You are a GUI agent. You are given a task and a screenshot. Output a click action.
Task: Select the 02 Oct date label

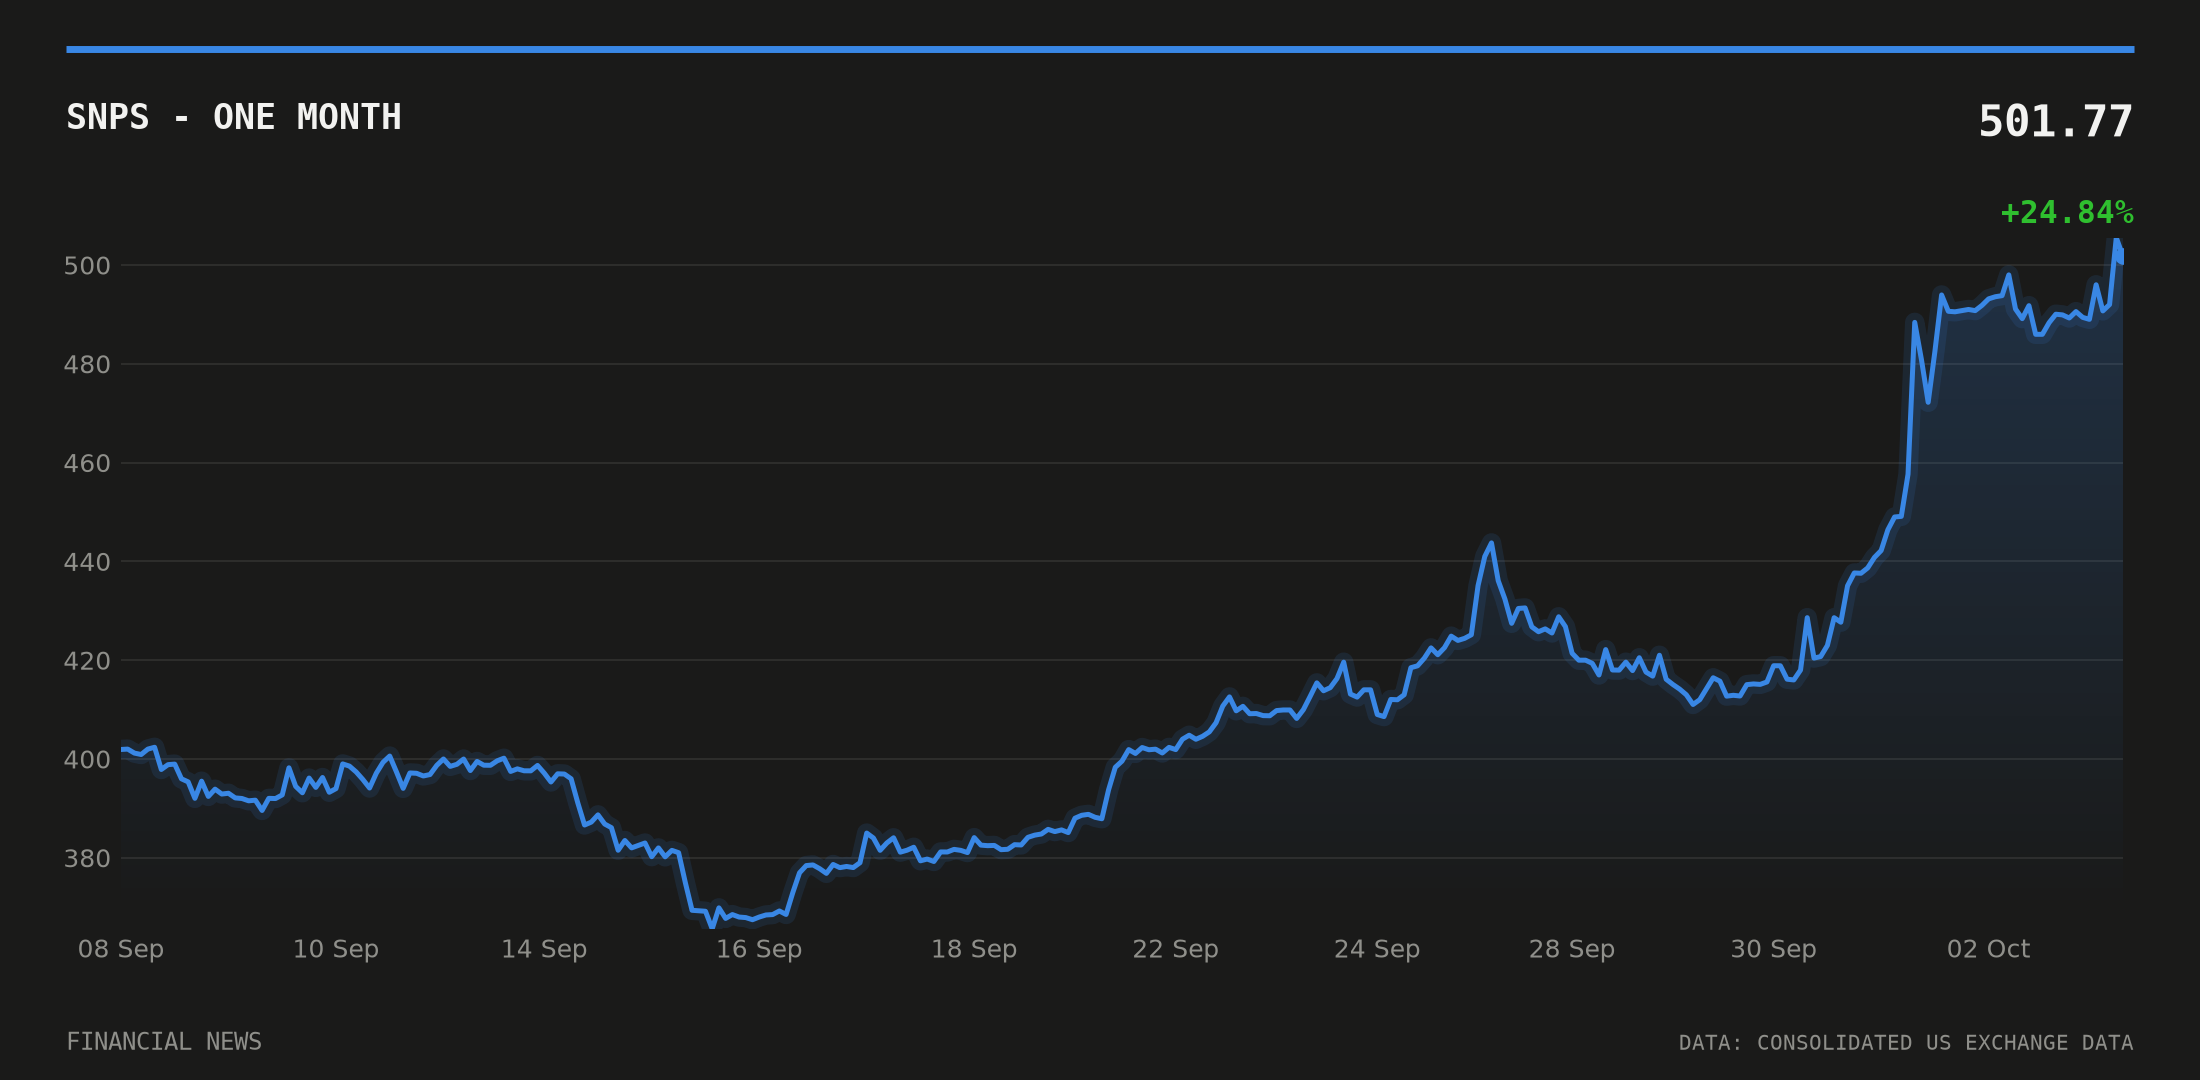(1988, 949)
